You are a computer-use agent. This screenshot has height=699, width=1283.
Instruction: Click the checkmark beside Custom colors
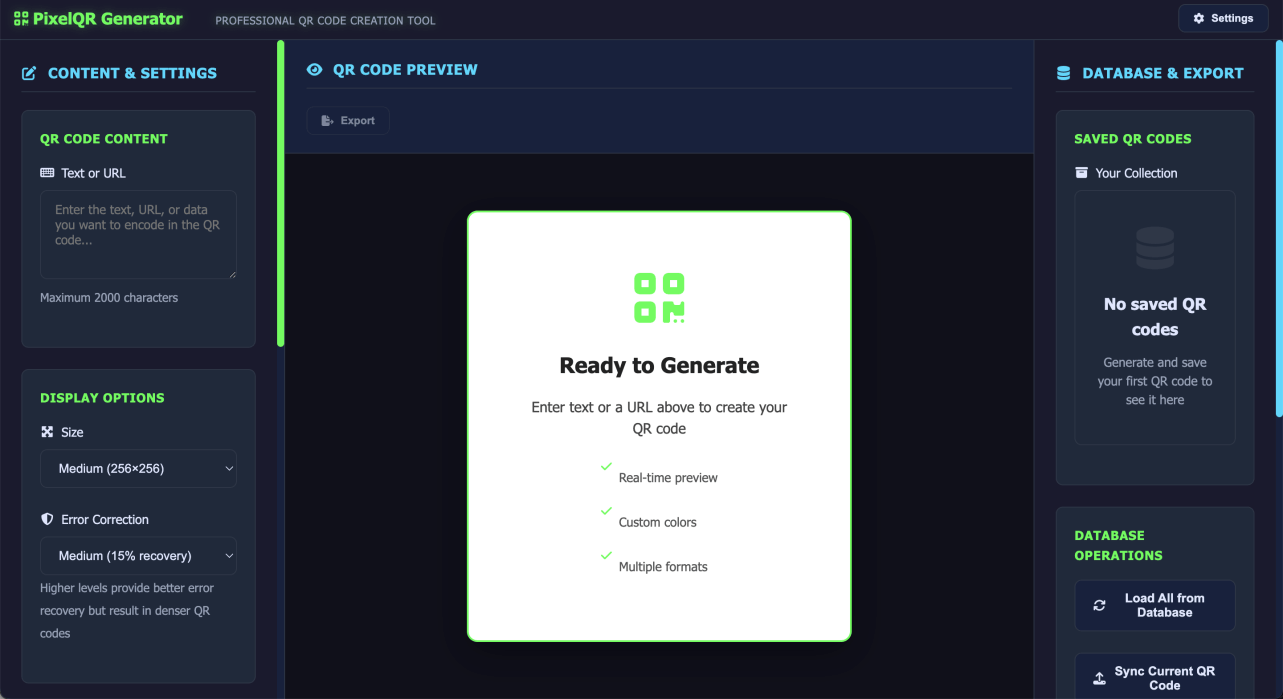[606, 511]
